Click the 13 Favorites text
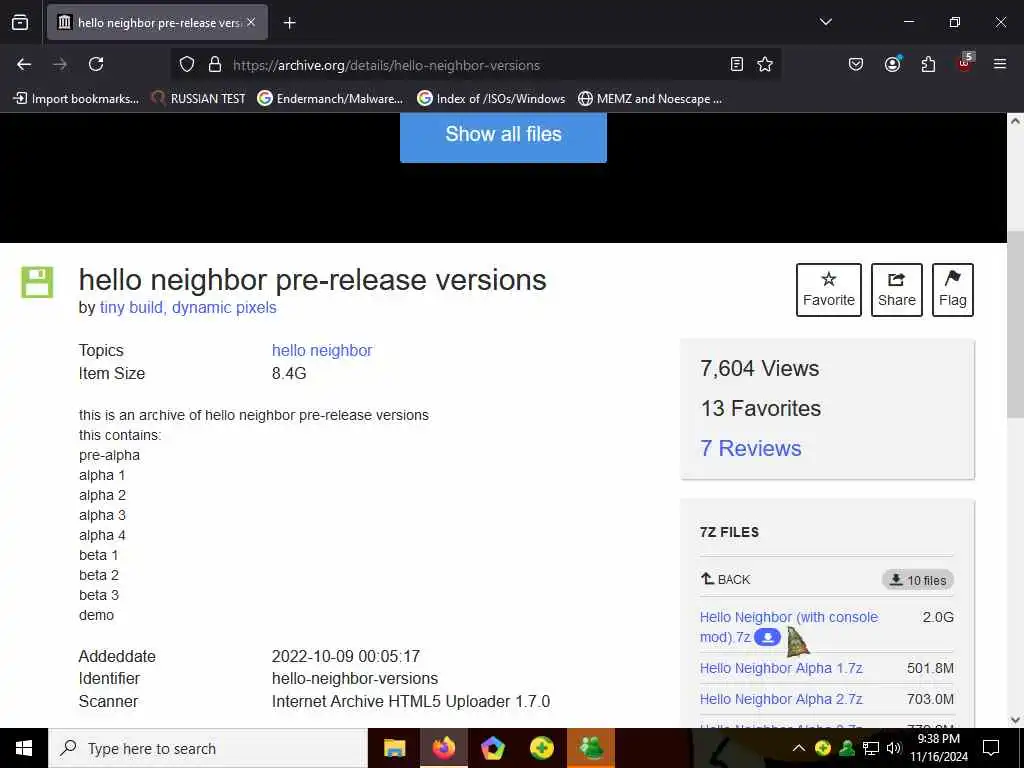Image resolution: width=1024 pixels, height=768 pixels. [761, 409]
